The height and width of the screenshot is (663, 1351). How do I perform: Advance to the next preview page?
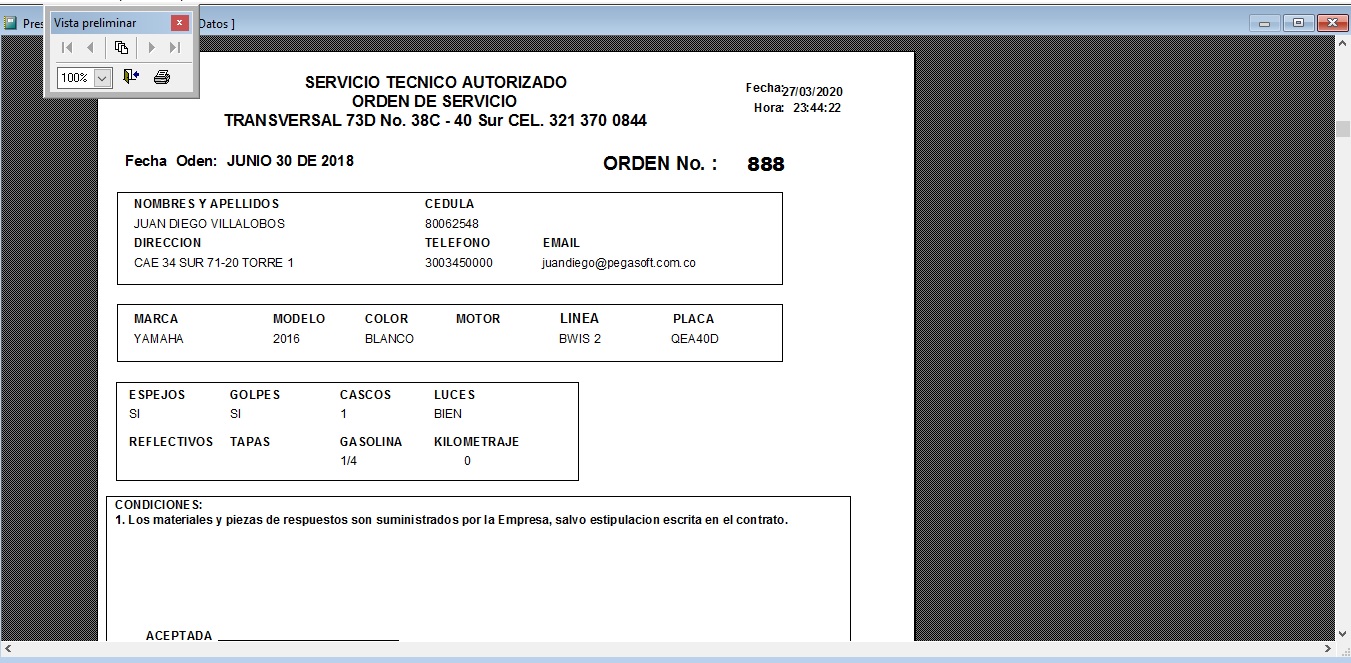[x=151, y=47]
